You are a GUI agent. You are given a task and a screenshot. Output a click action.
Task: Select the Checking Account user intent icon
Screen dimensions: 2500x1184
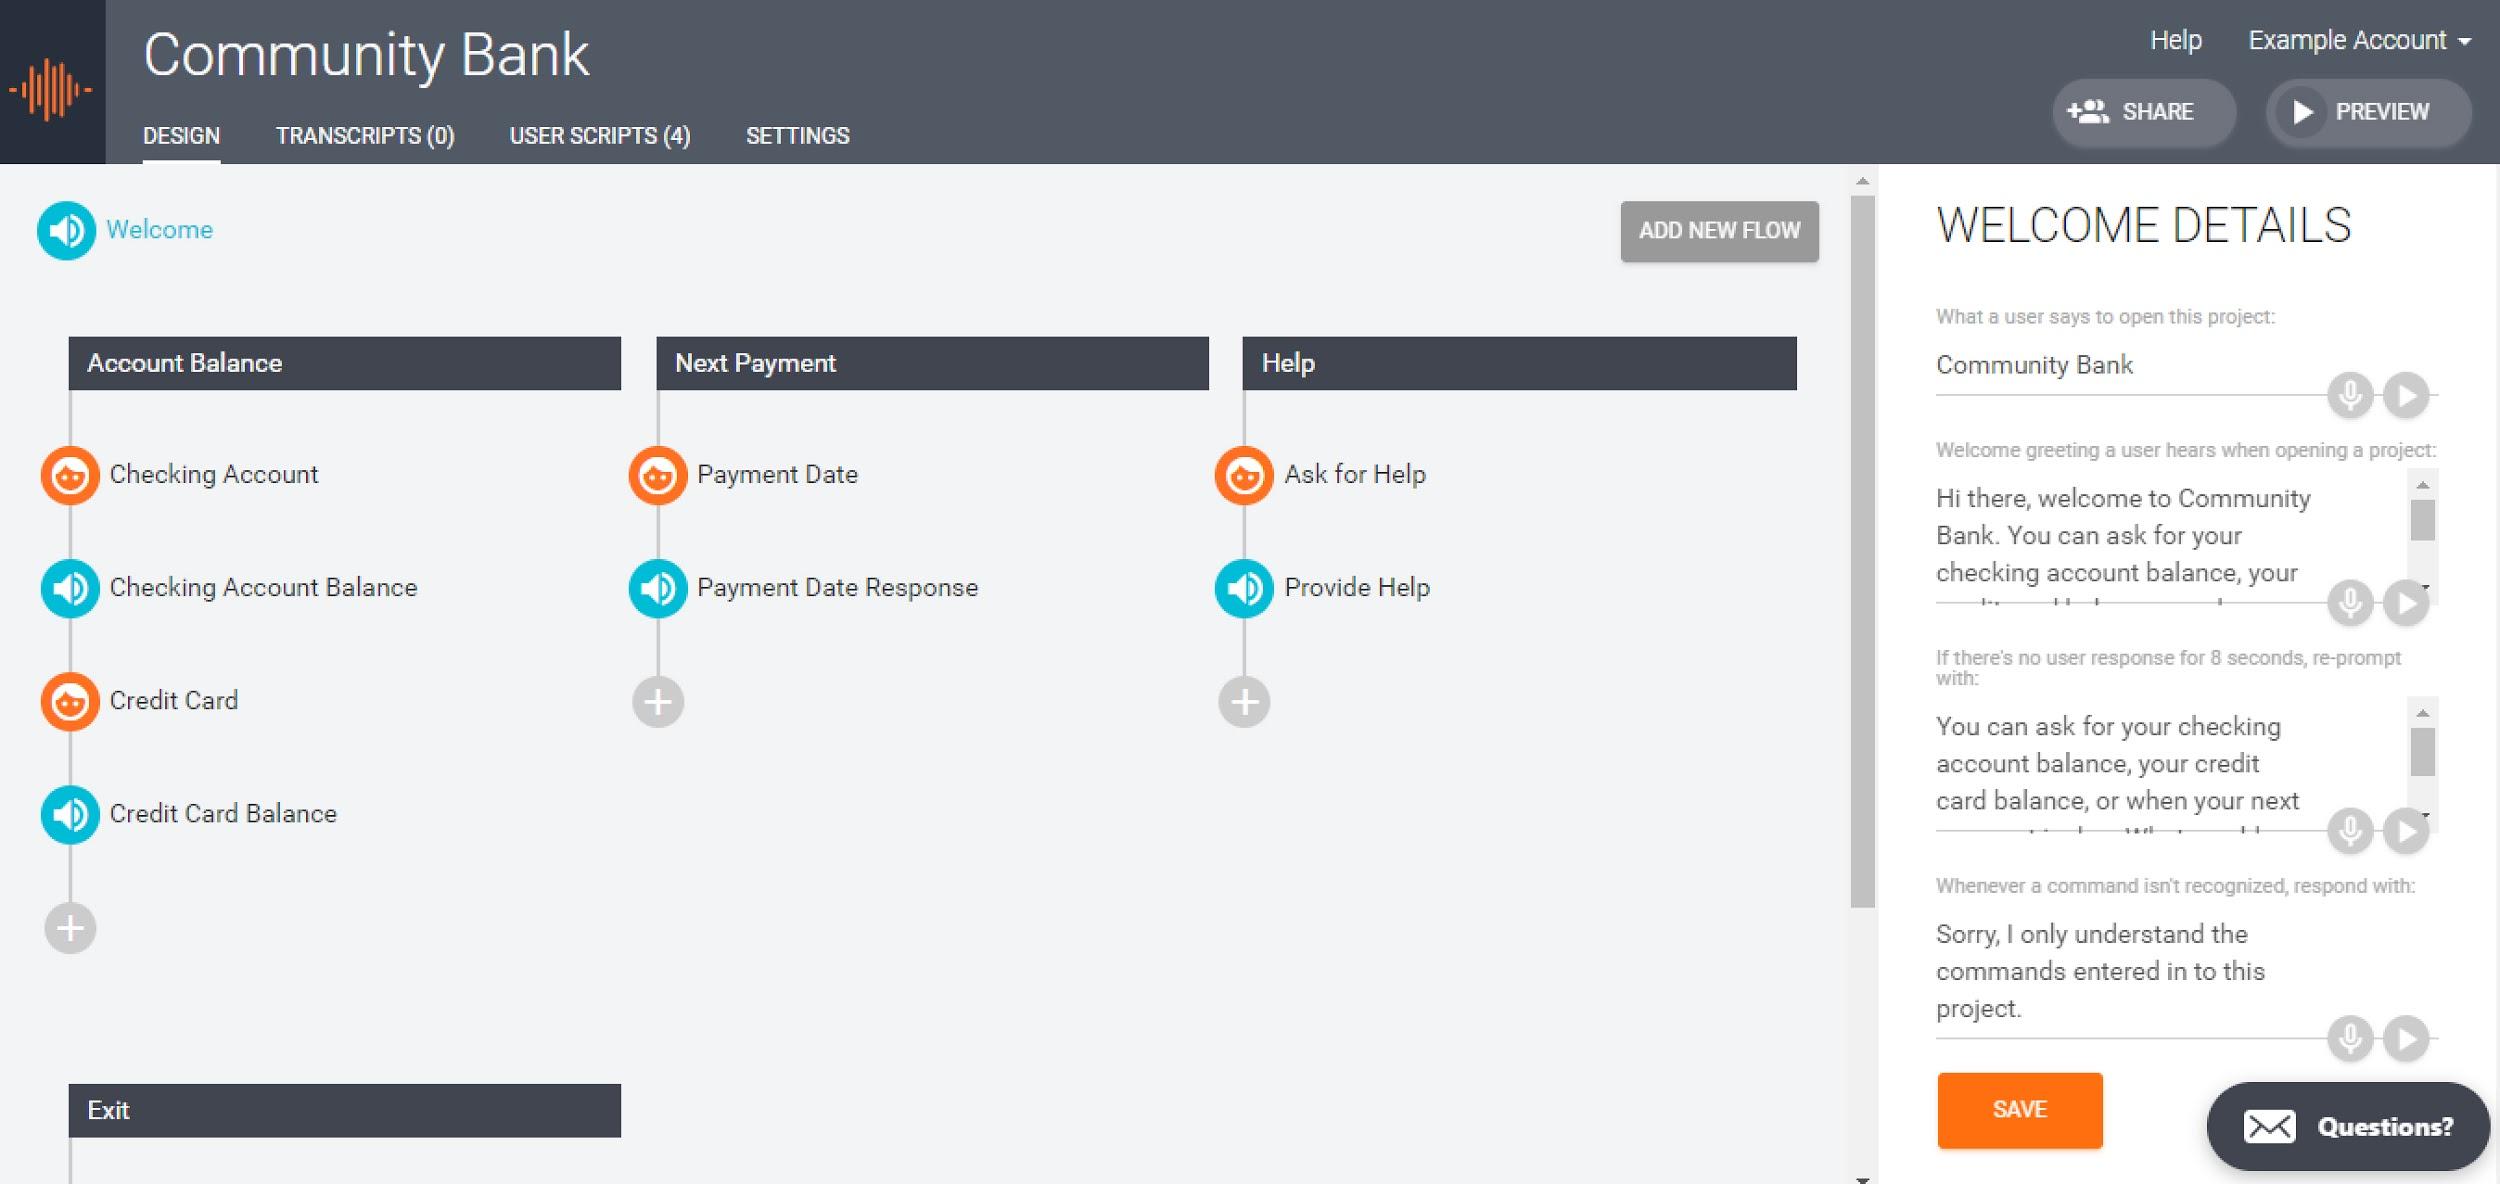pos(70,475)
